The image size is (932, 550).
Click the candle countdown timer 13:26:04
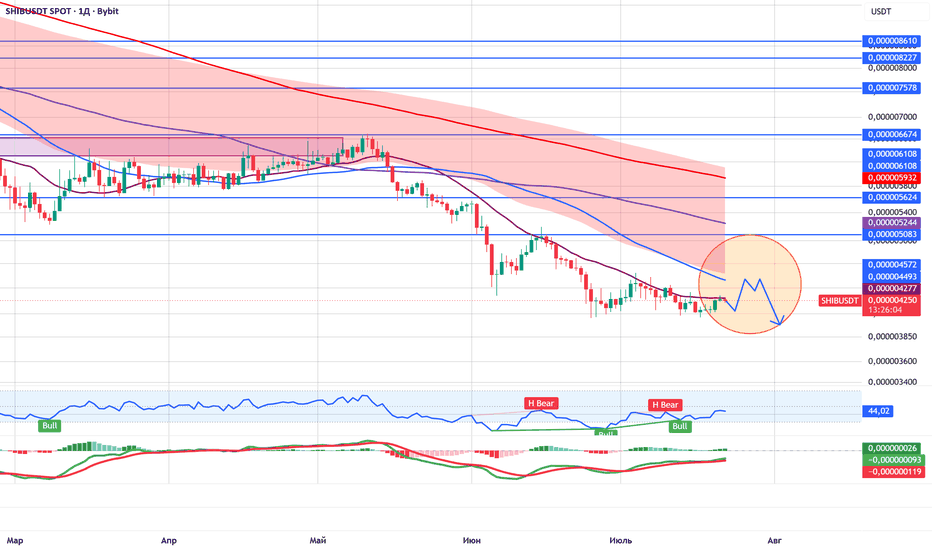[884, 310]
